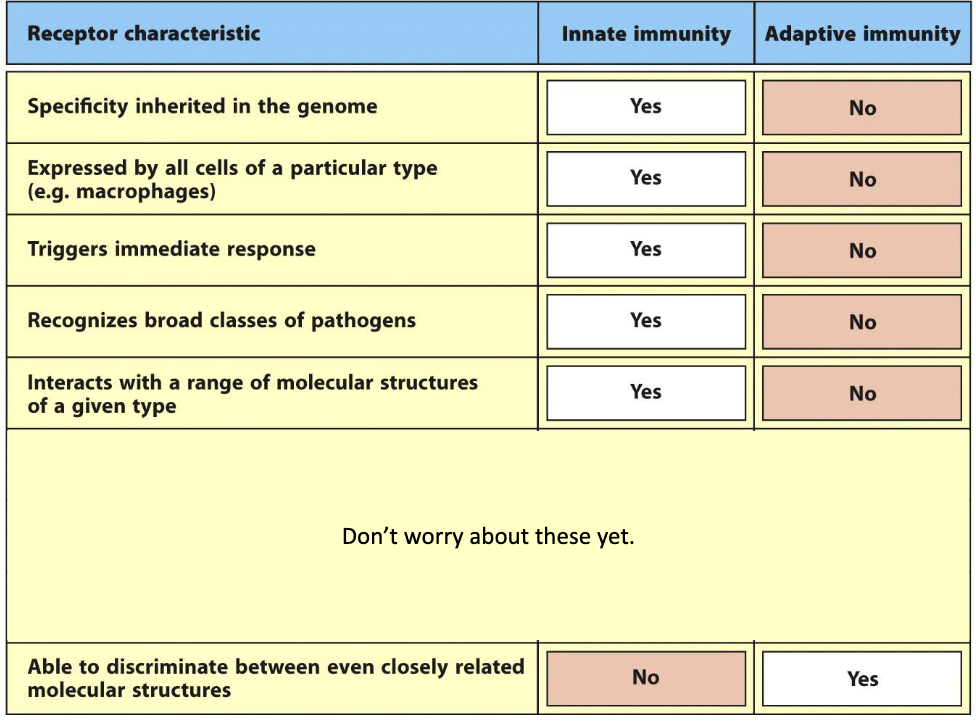Click innate Yes box for genome specificity
976x724 pixels.
click(646, 107)
